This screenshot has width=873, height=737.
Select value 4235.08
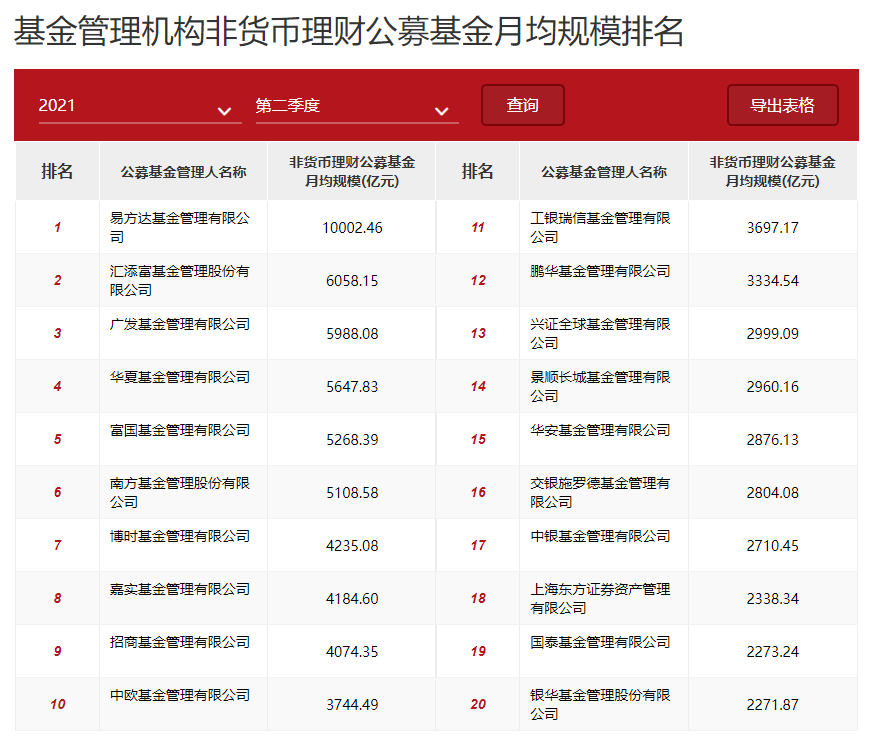pos(352,546)
